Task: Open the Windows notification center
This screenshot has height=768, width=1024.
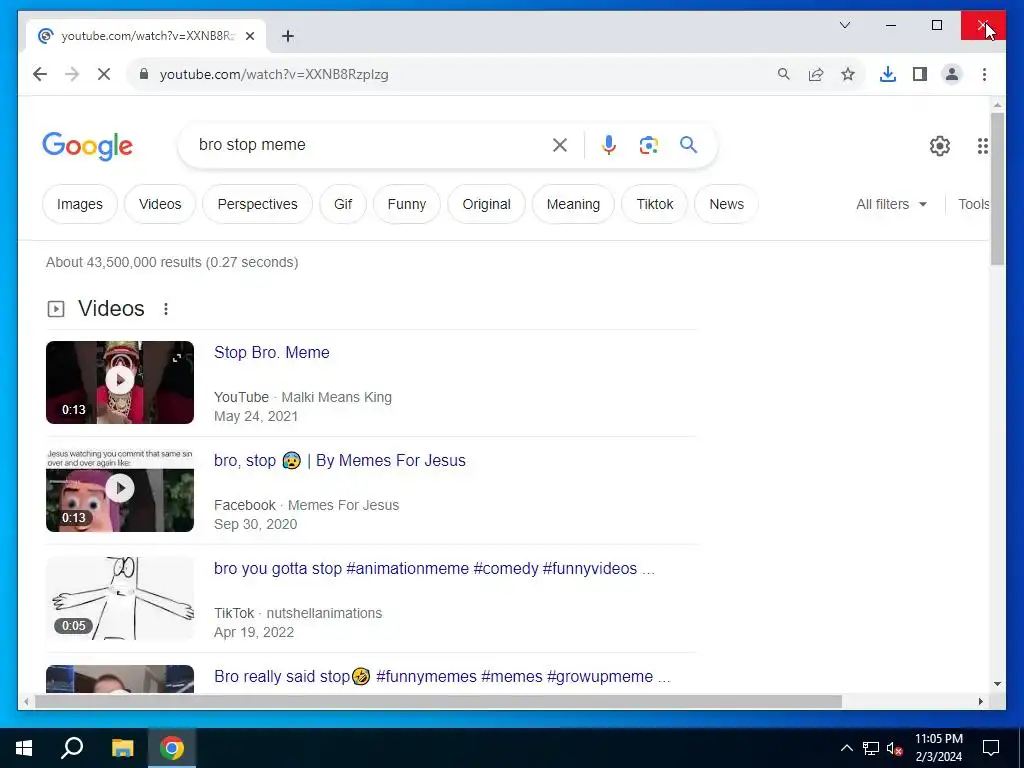Action: [x=991, y=748]
